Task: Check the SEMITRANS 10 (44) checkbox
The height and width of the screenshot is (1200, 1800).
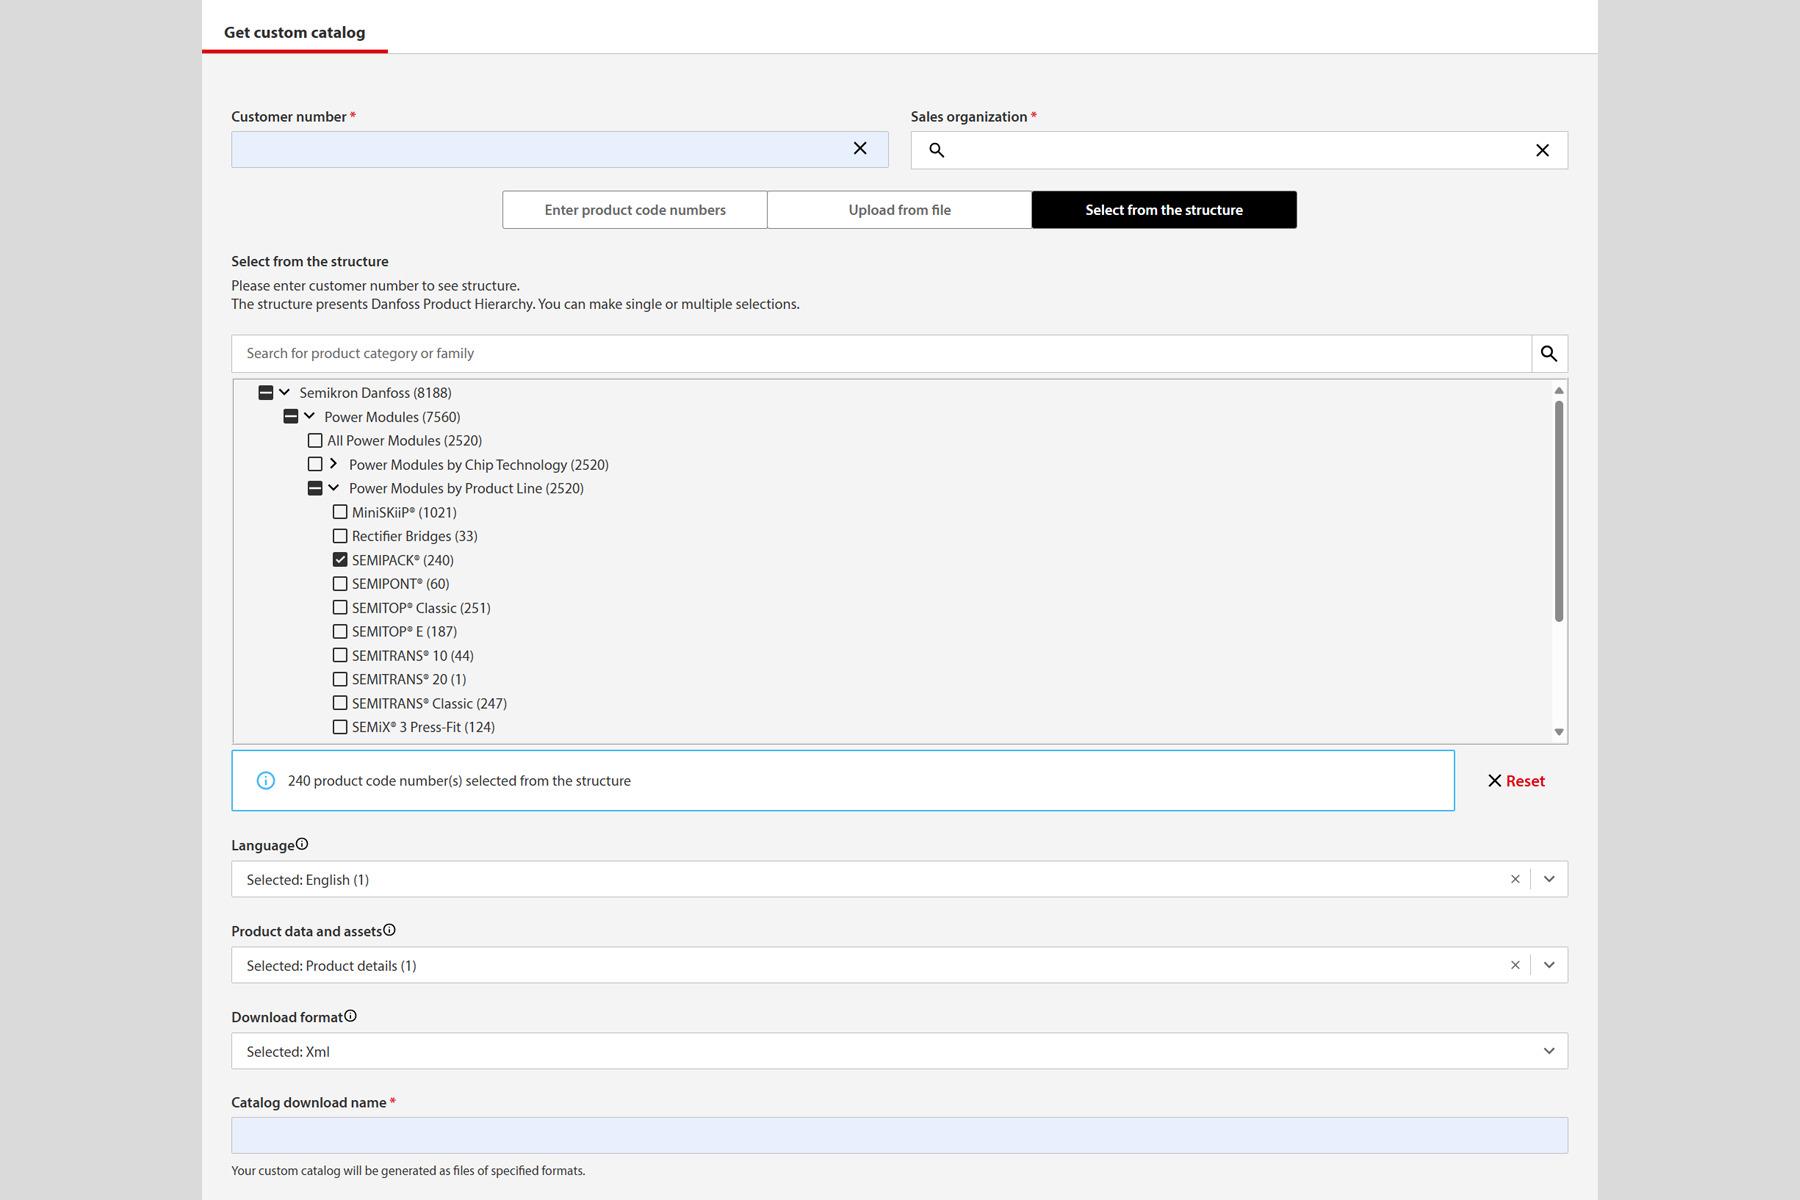Action: point(340,655)
